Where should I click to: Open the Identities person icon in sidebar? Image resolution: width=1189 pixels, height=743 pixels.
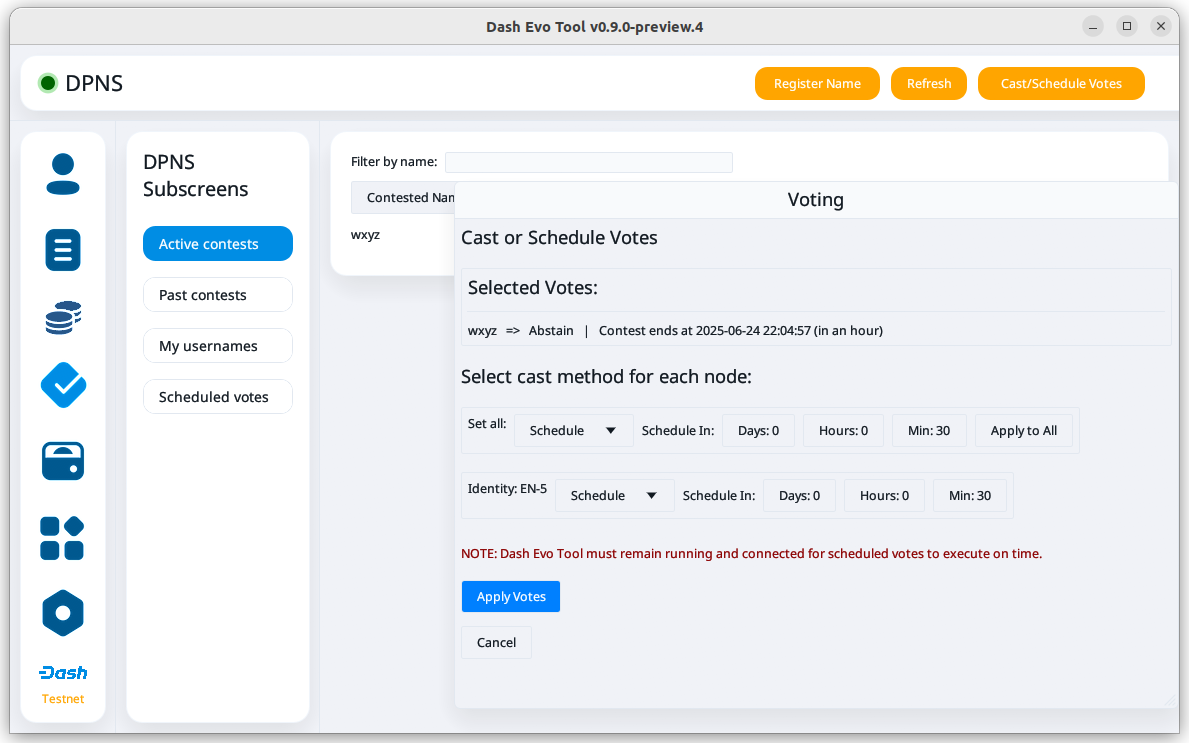point(63,174)
